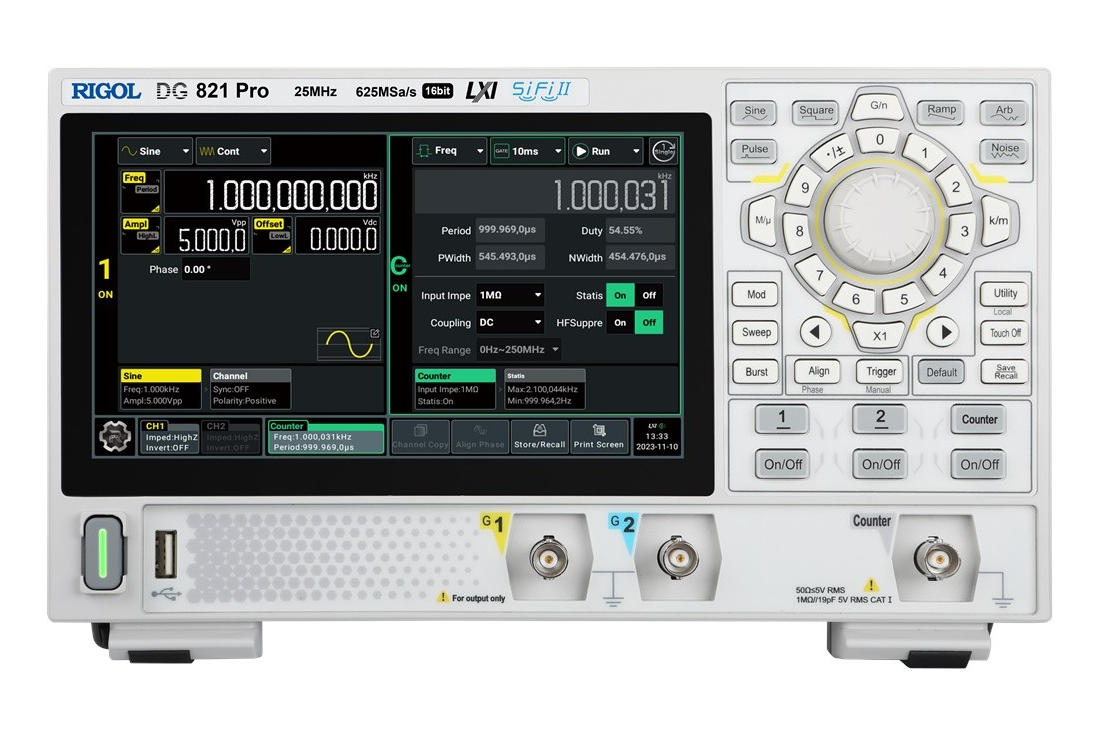Tap the Store/Recall icon on screen

pyautogui.click(x=539, y=437)
